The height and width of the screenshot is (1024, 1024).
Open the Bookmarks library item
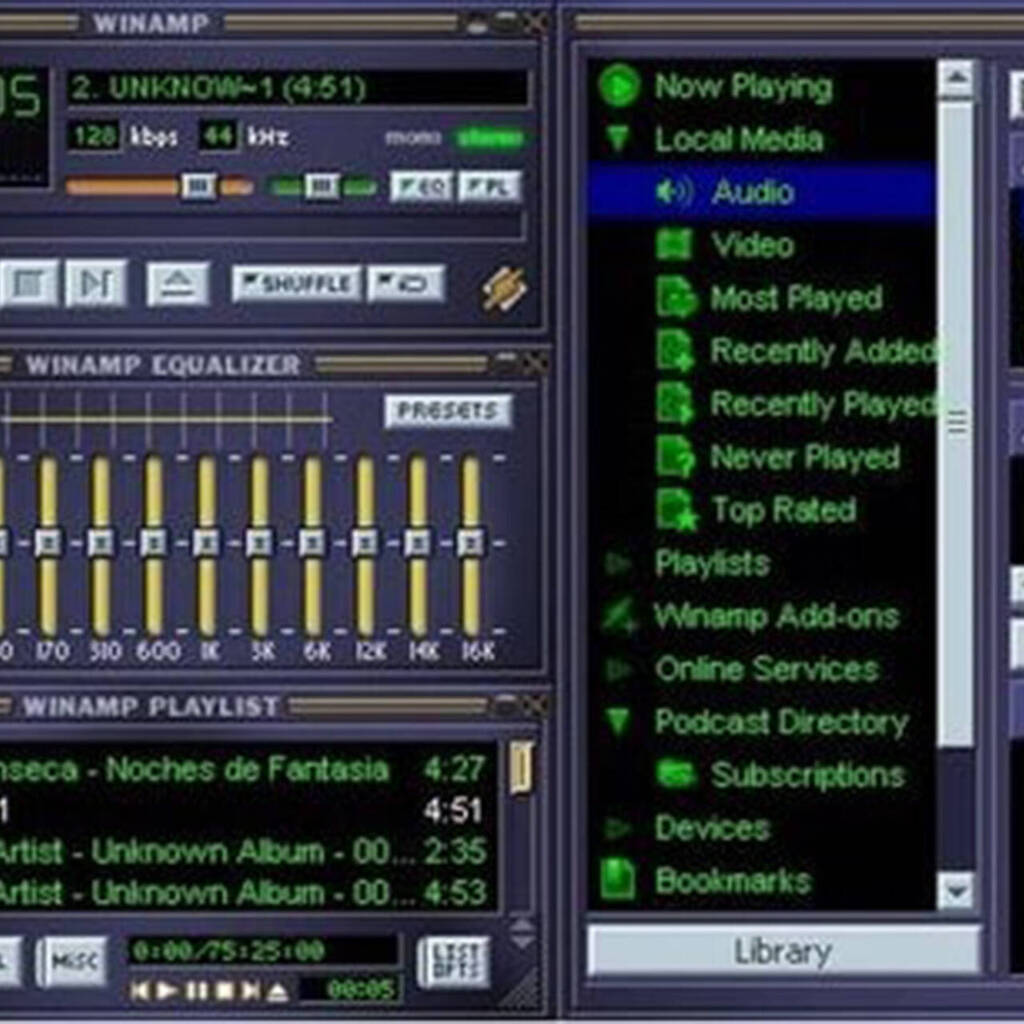click(732, 881)
